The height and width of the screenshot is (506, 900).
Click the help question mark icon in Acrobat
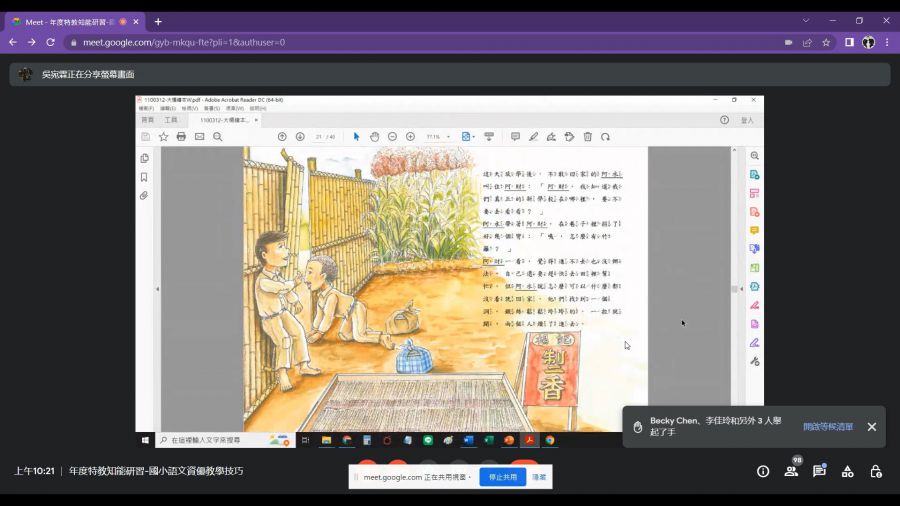tap(724, 120)
